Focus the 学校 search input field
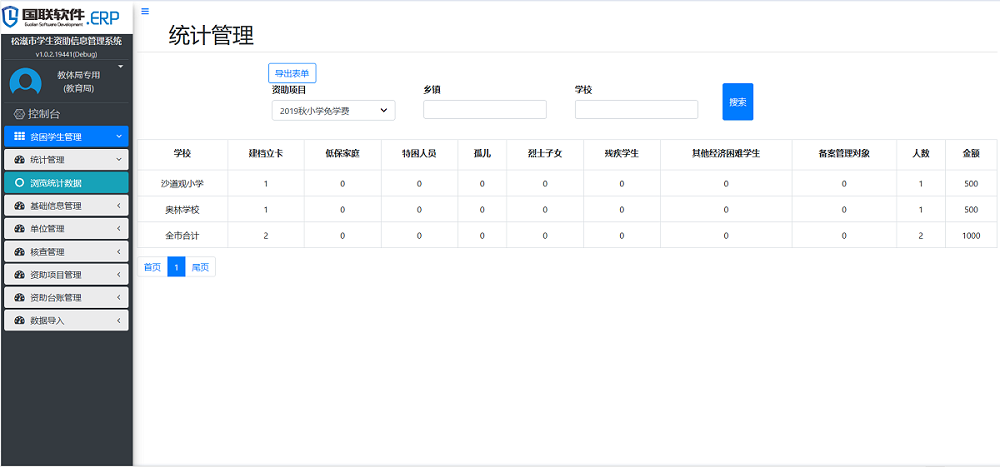 (x=636, y=110)
